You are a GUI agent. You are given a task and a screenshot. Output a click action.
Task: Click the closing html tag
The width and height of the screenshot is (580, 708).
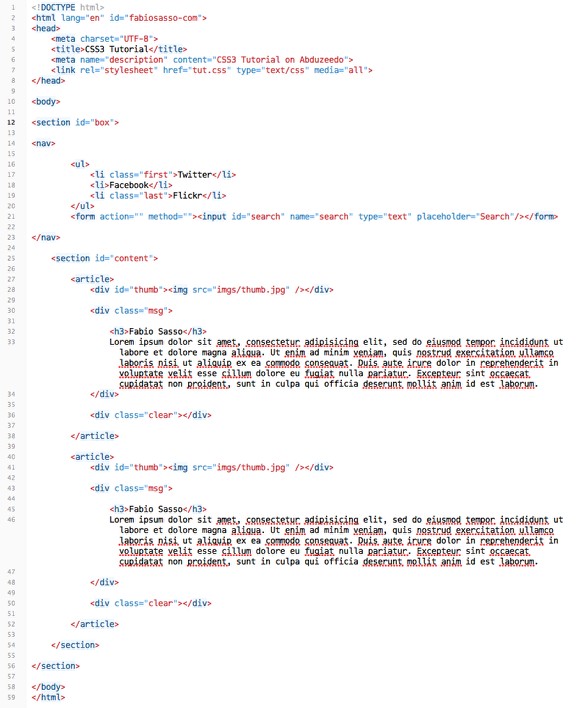pos(48,697)
